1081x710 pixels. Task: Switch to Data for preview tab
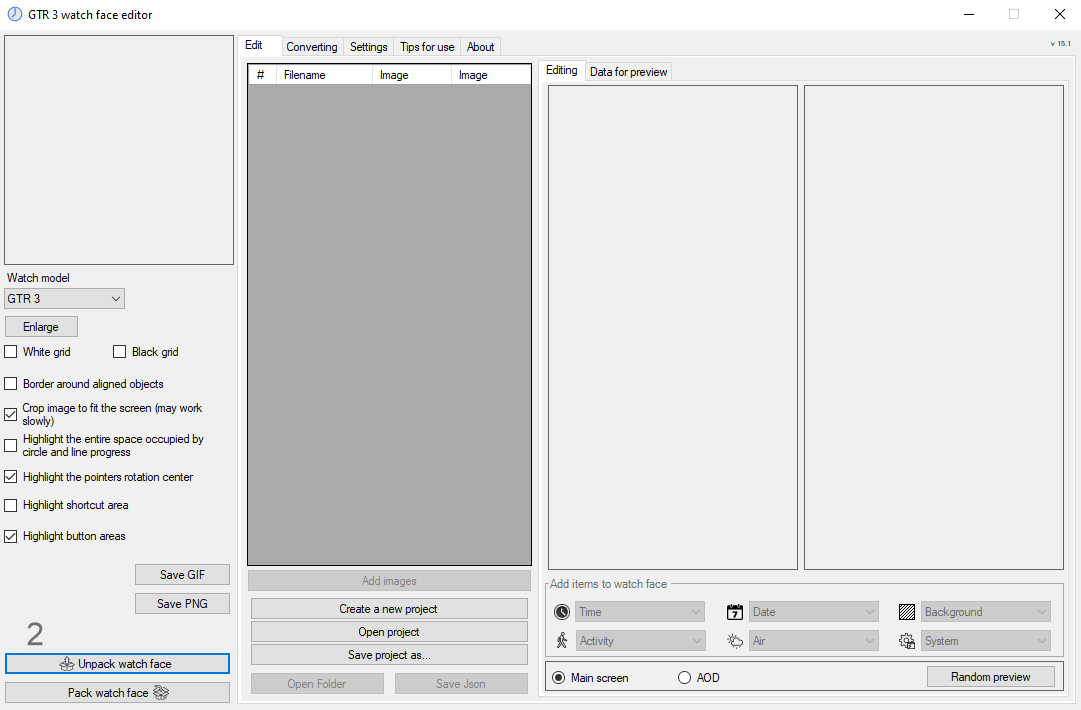click(x=628, y=72)
